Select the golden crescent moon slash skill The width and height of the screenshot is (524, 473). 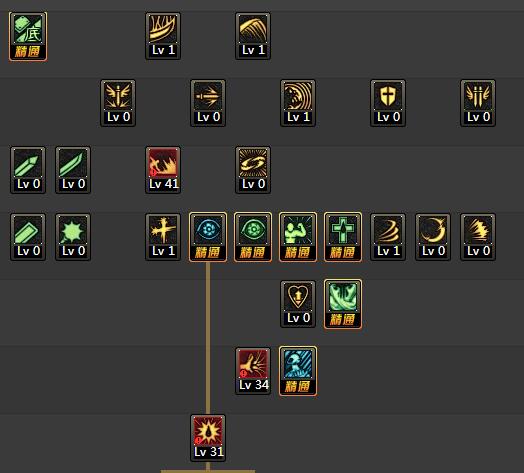[433, 237]
